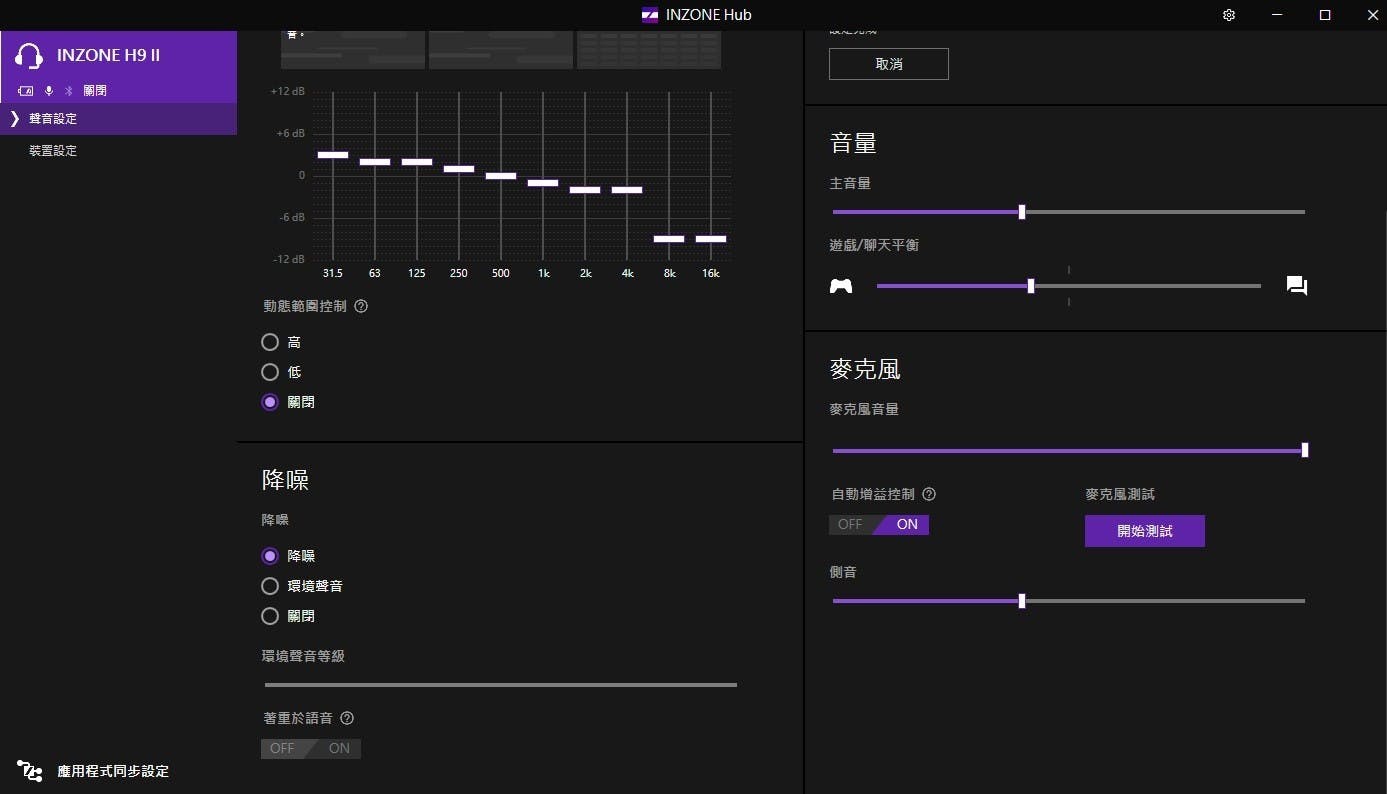
Task: Turn off noise cancelling with 關閉 option
Action: point(270,616)
